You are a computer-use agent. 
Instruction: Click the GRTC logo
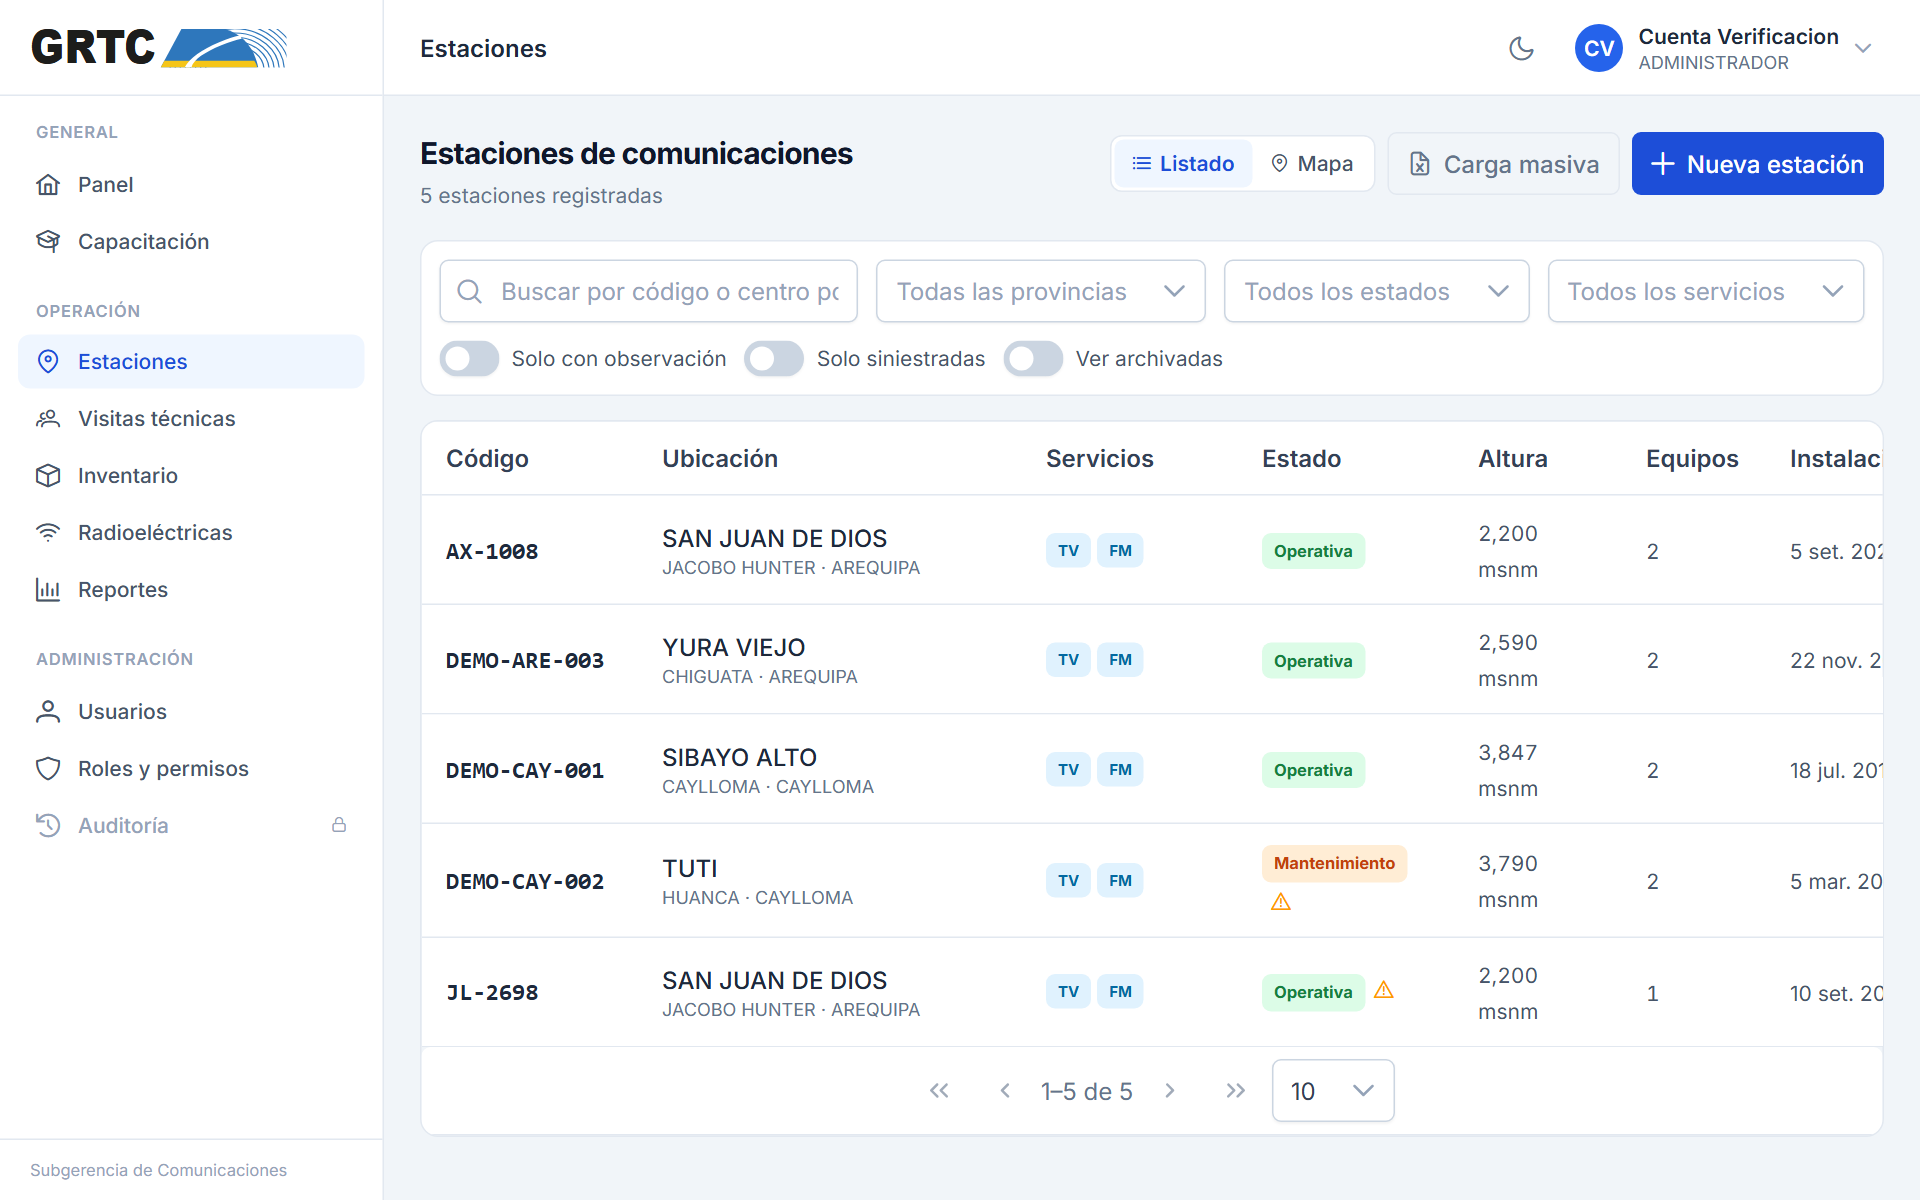tap(159, 48)
